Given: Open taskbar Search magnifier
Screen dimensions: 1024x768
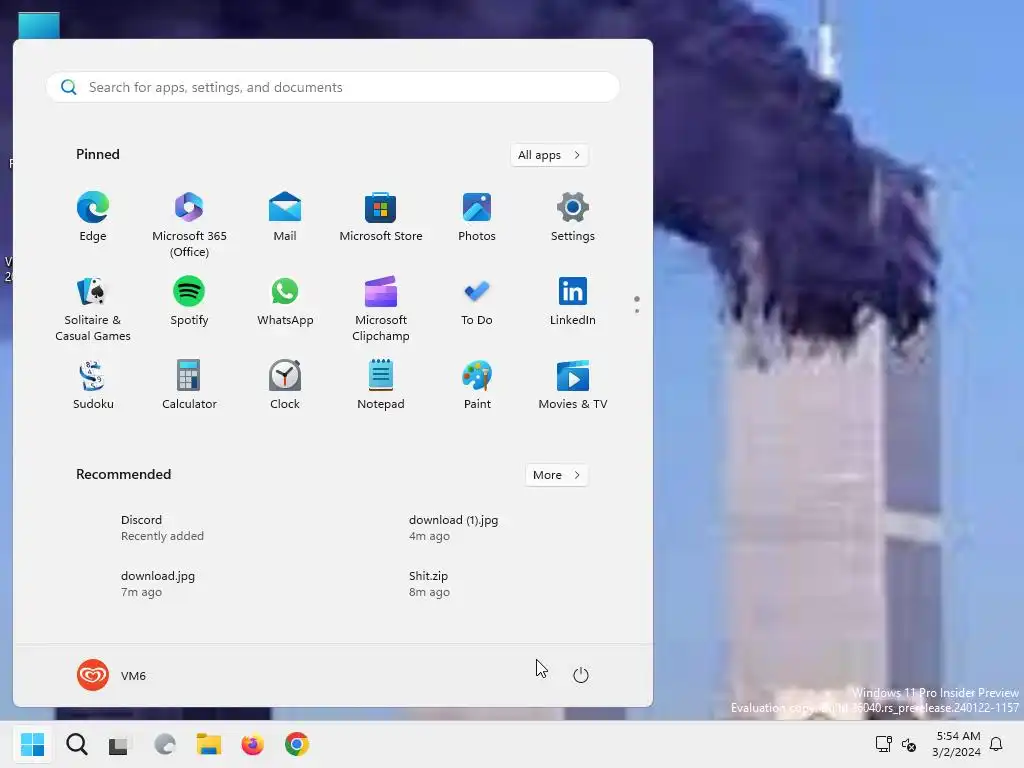Looking at the screenshot, I should [76, 744].
